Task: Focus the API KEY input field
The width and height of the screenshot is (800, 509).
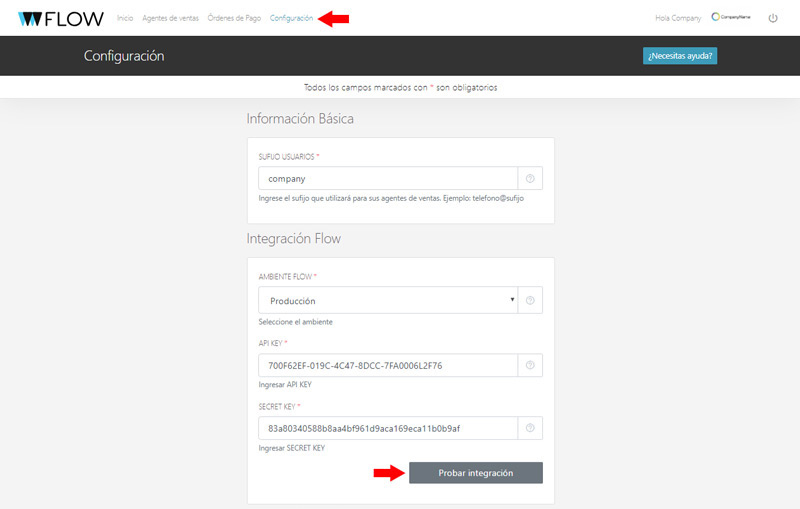Action: coord(388,365)
